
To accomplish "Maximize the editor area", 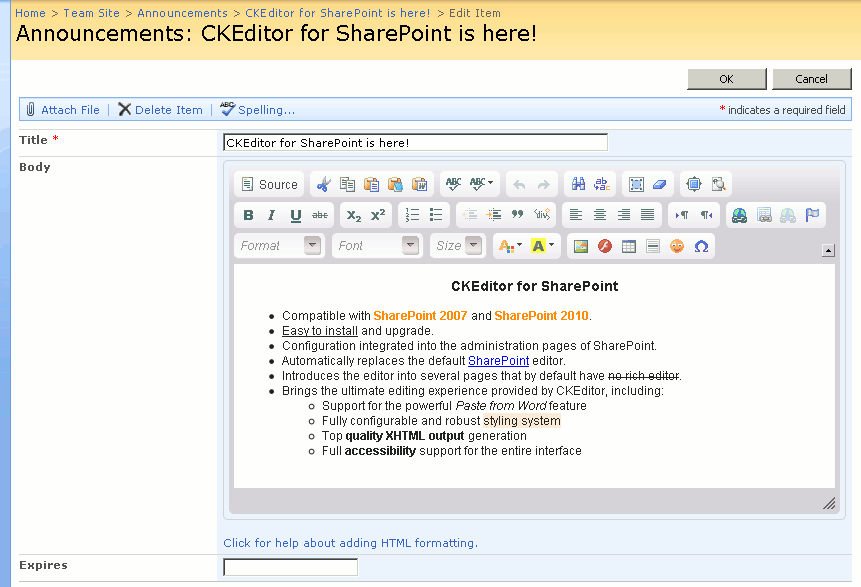I will (694, 185).
